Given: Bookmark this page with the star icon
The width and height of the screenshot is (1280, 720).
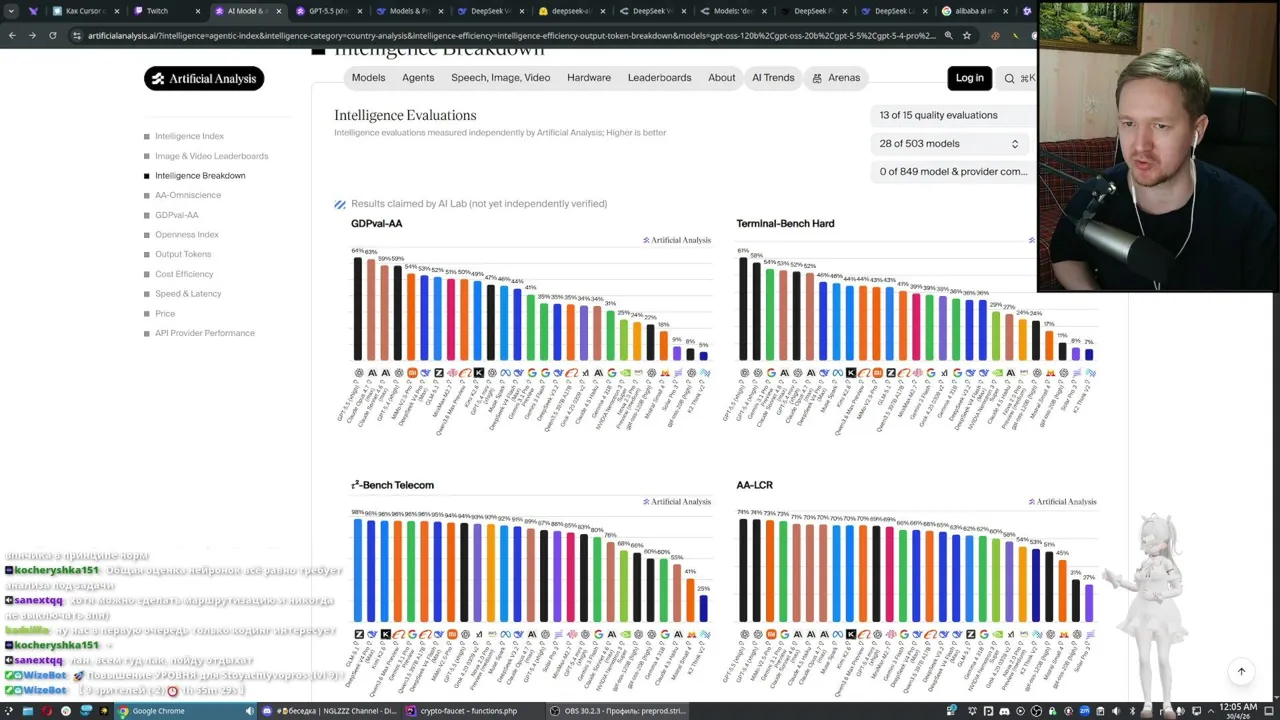Looking at the screenshot, I should click(x=966, y=35).
